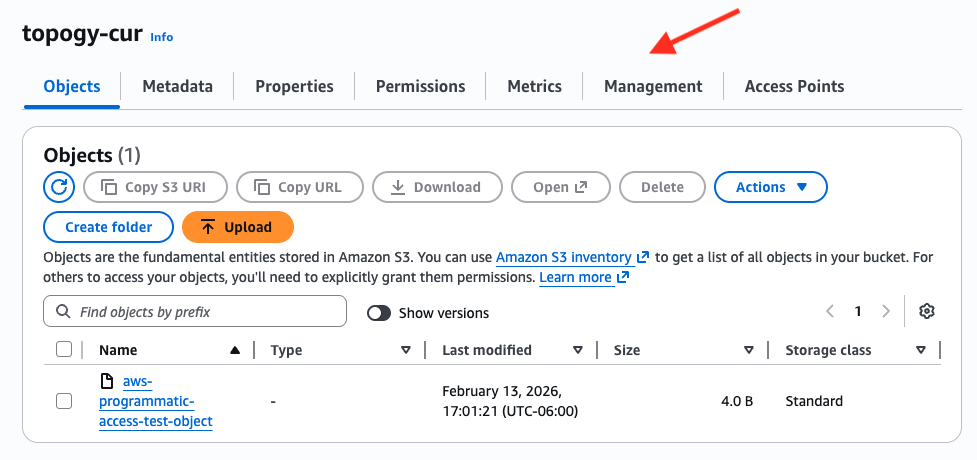
Task: Go to the previous page arrow
Action: pos(830,311)
